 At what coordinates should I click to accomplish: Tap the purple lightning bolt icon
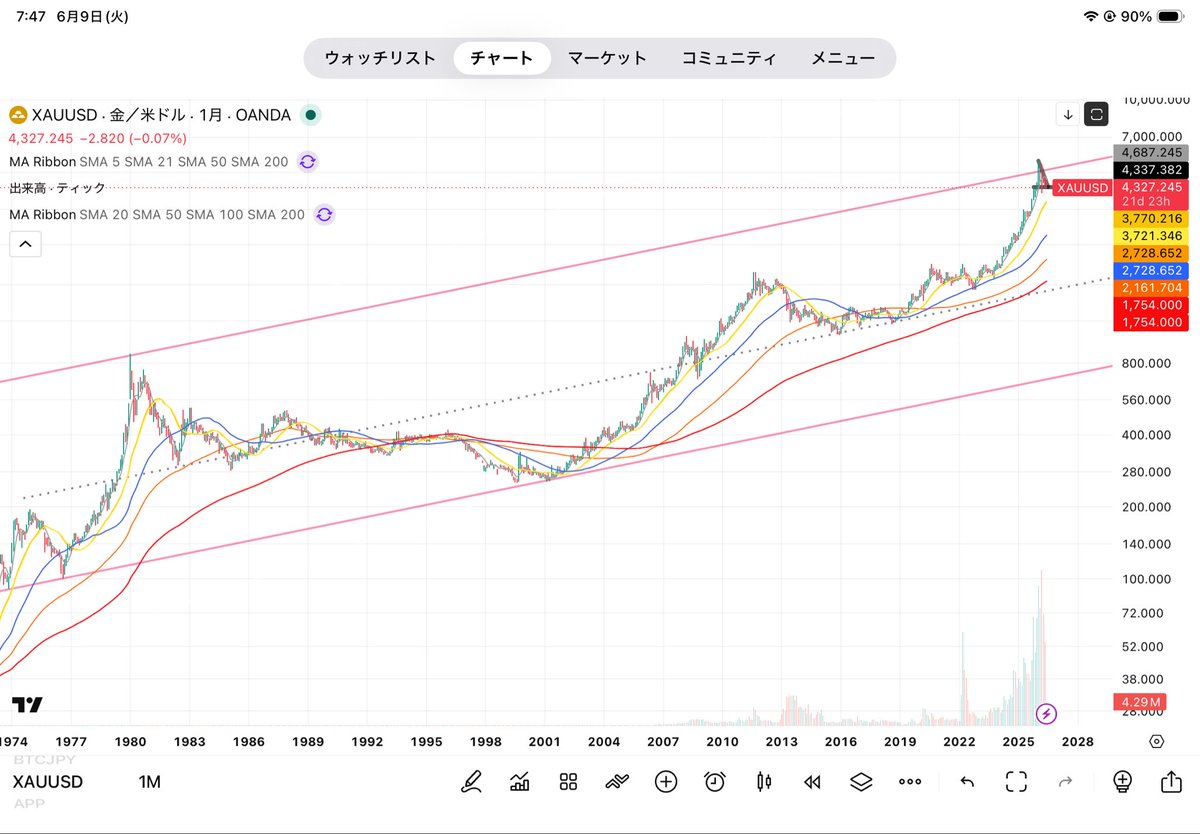point(1045,713)
